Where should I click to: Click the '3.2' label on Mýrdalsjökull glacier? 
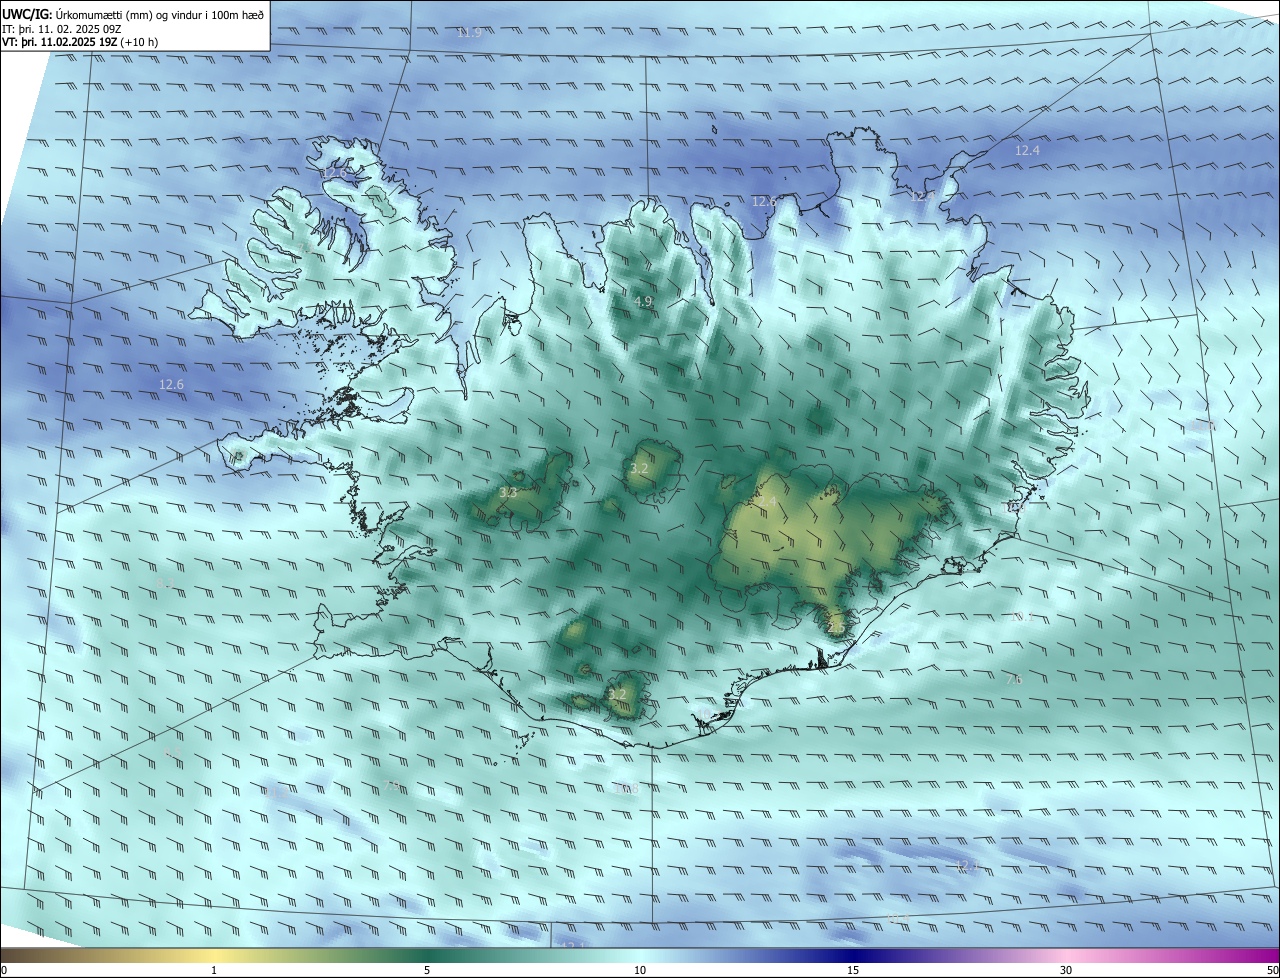tap(617, 694)
